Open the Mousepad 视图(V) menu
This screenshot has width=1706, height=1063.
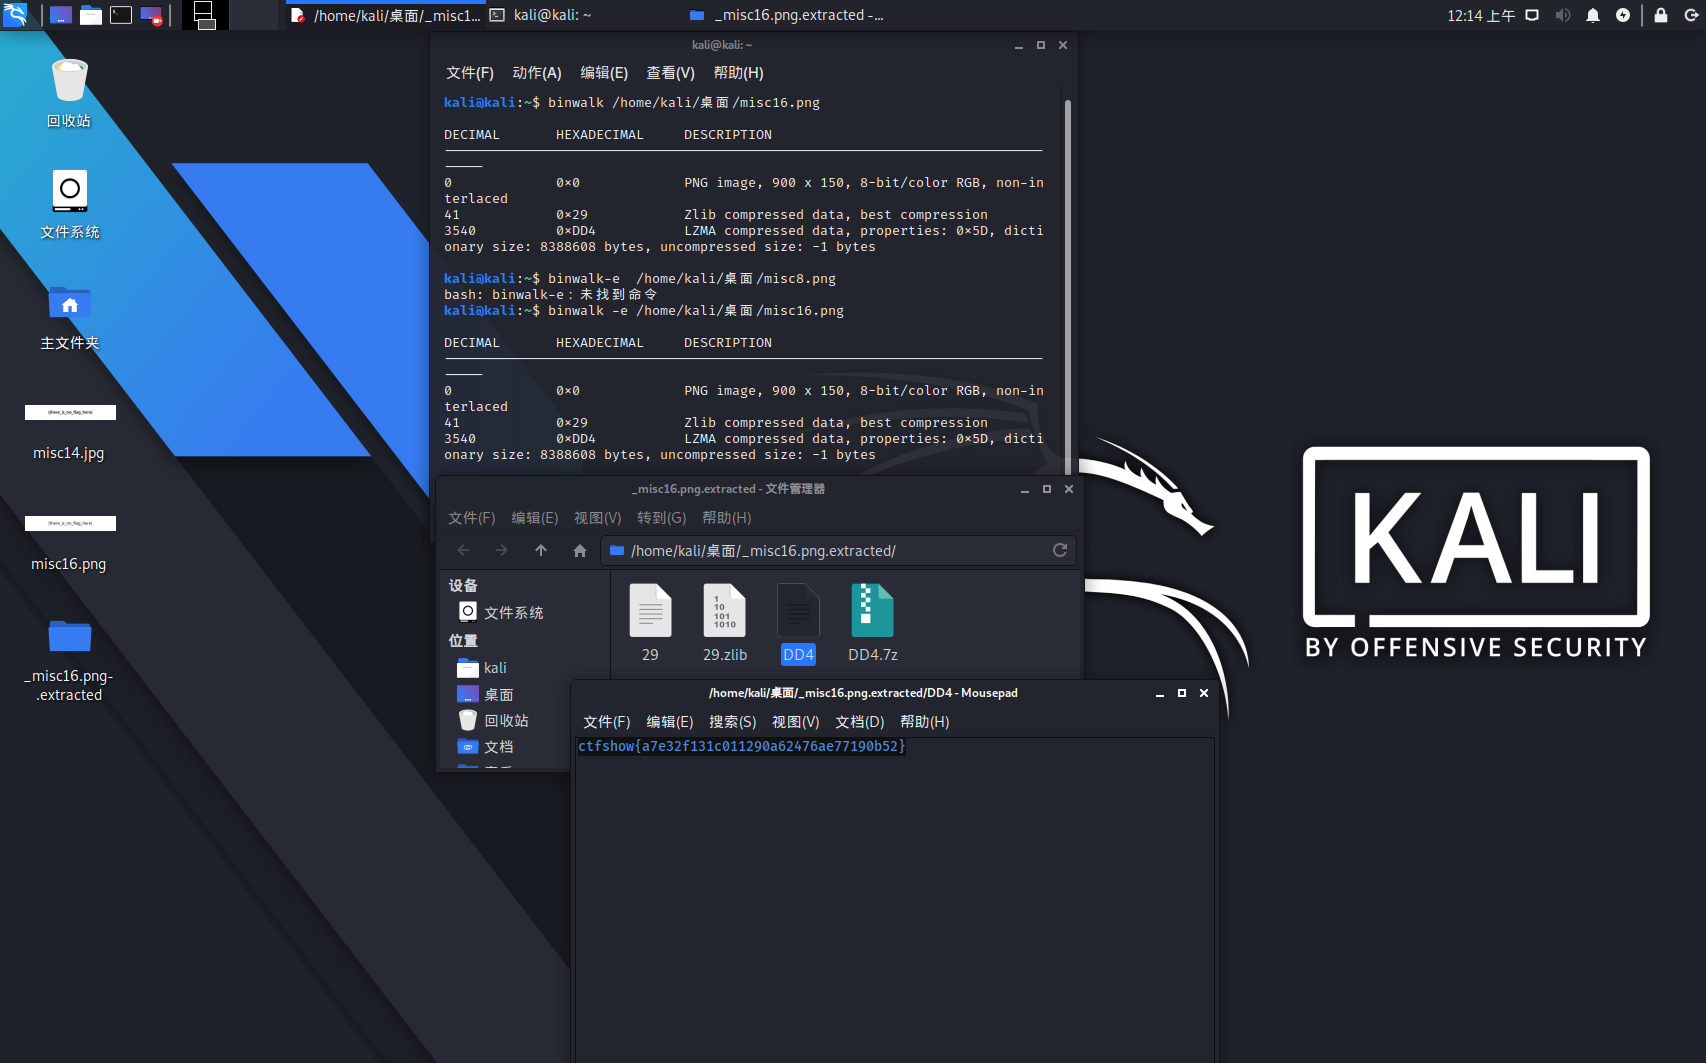(x=796, y=722)
